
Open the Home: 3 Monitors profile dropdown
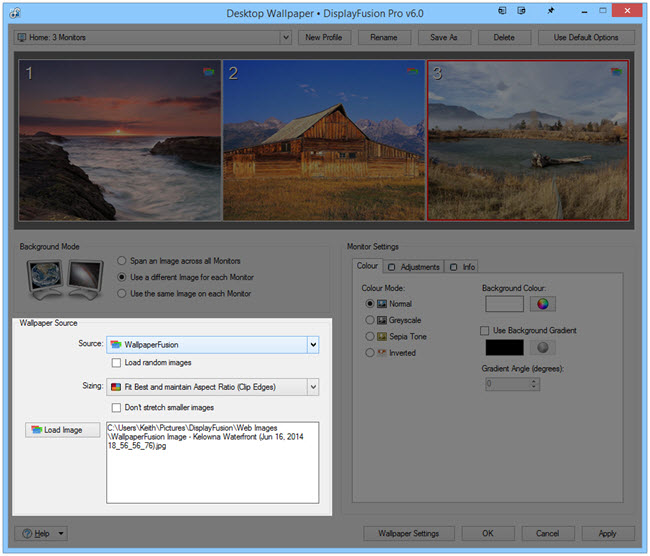click(x=286, y=37)
